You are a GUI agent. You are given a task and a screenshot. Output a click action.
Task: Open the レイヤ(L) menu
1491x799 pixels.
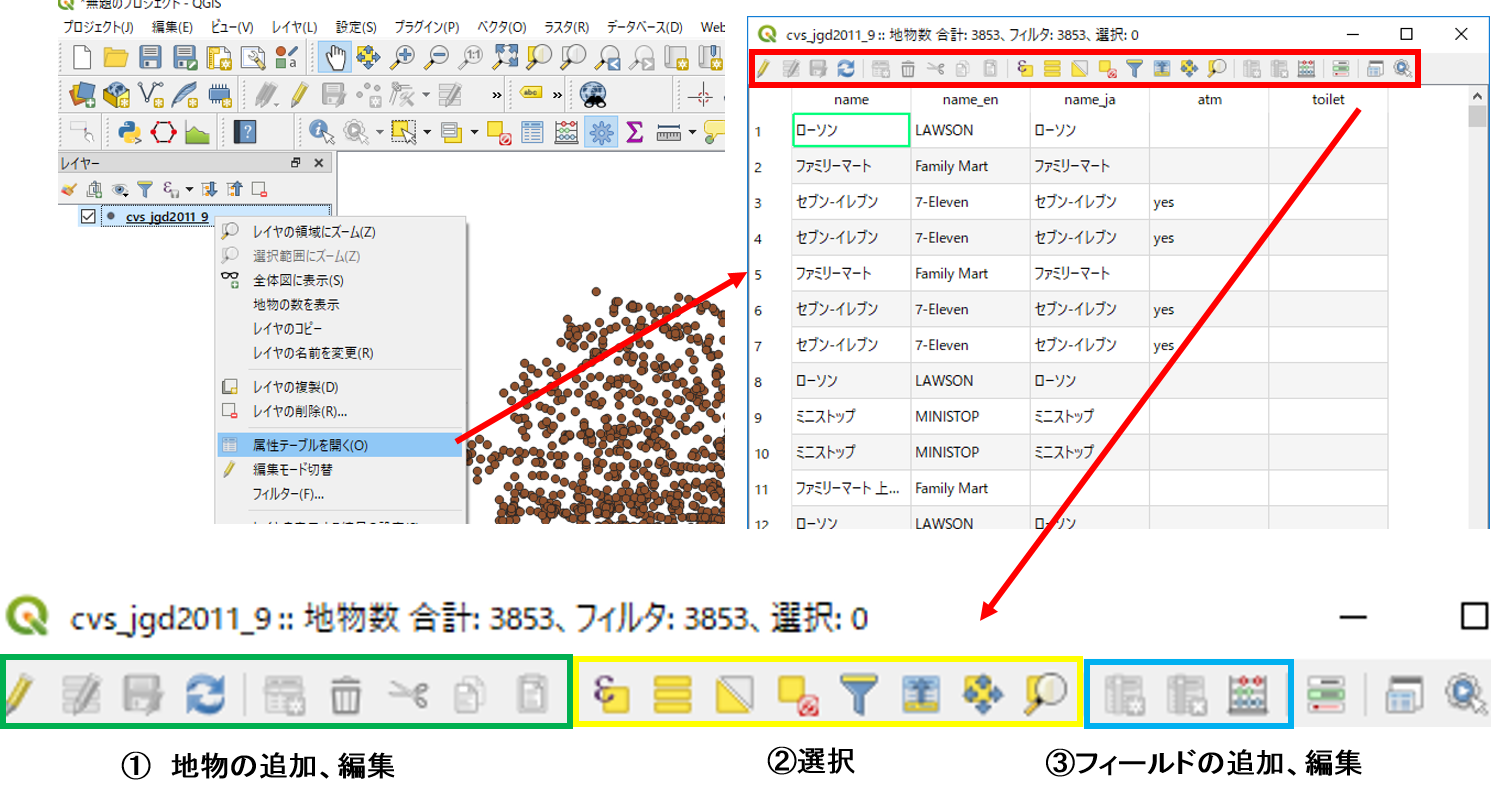pos(294,27)
